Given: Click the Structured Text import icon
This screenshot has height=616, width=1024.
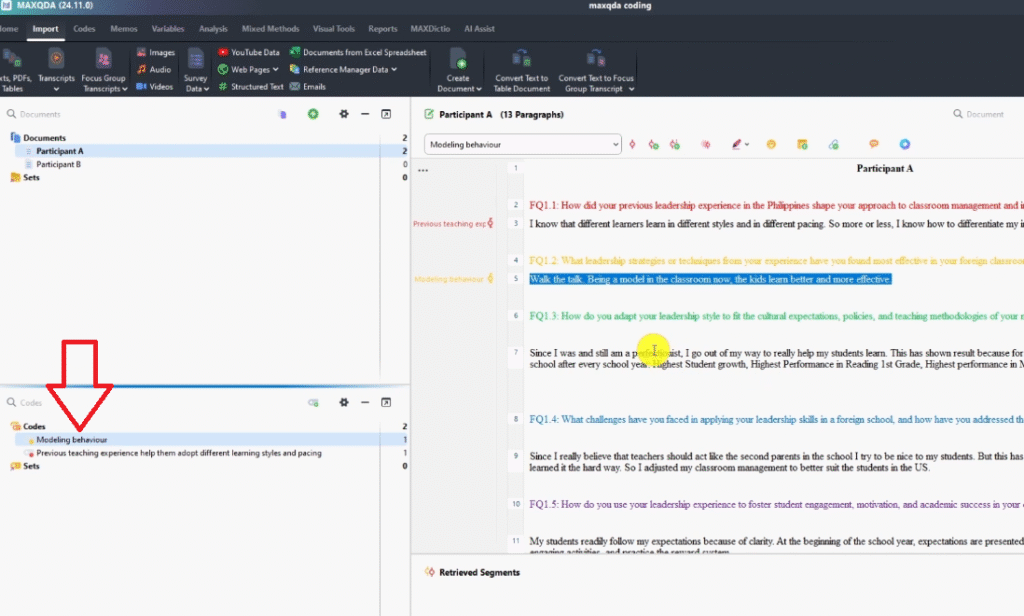Looking at the screenshot, I should 224,87.
